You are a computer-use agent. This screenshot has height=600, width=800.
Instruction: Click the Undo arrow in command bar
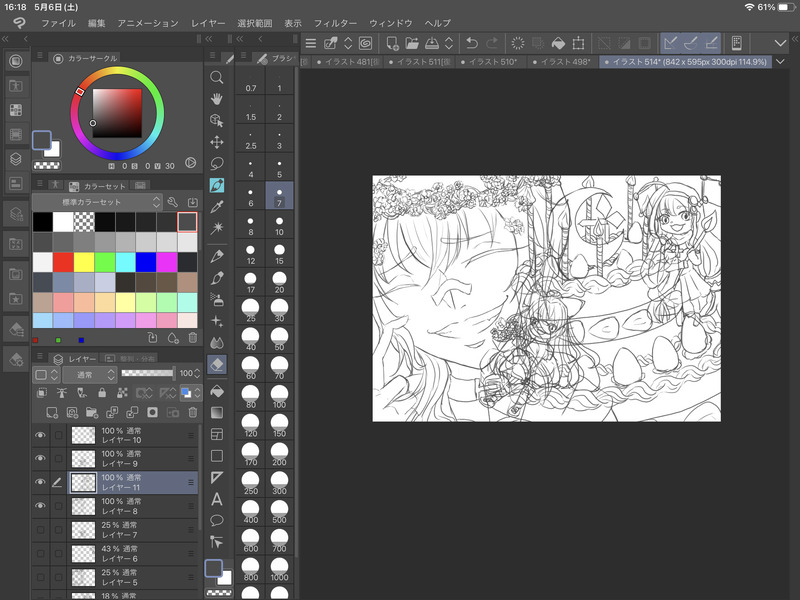click(x=472, y=43)
